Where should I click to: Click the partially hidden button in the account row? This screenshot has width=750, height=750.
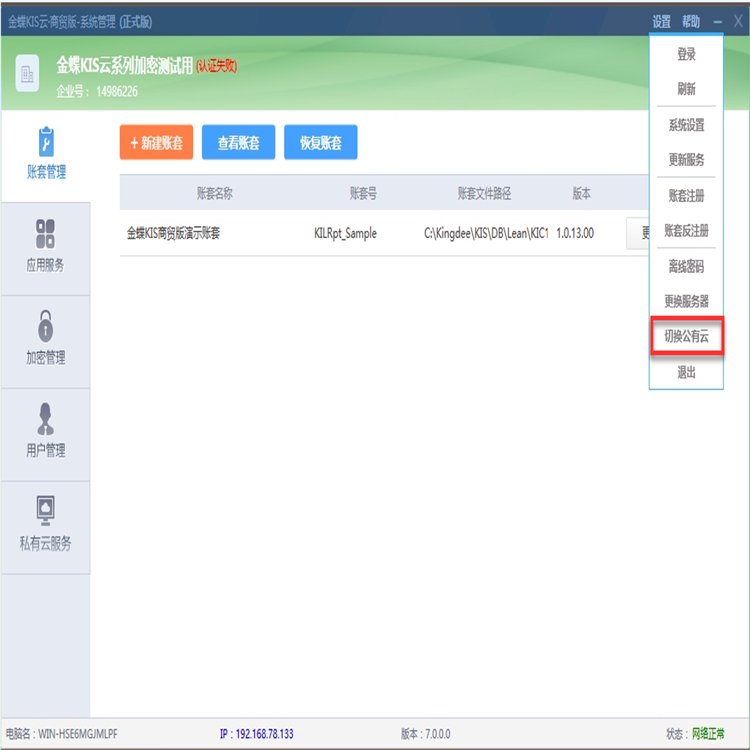click(x=638, y=233)
